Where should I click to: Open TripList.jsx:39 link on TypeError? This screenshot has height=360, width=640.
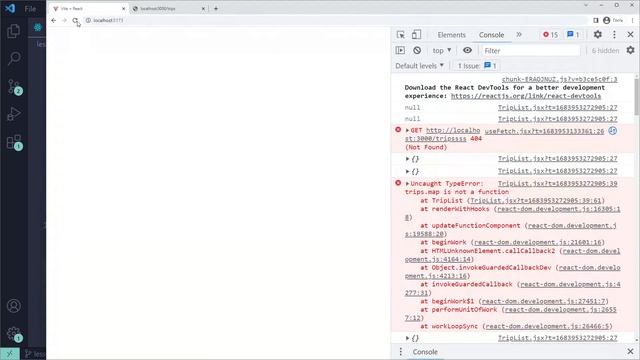558,184
